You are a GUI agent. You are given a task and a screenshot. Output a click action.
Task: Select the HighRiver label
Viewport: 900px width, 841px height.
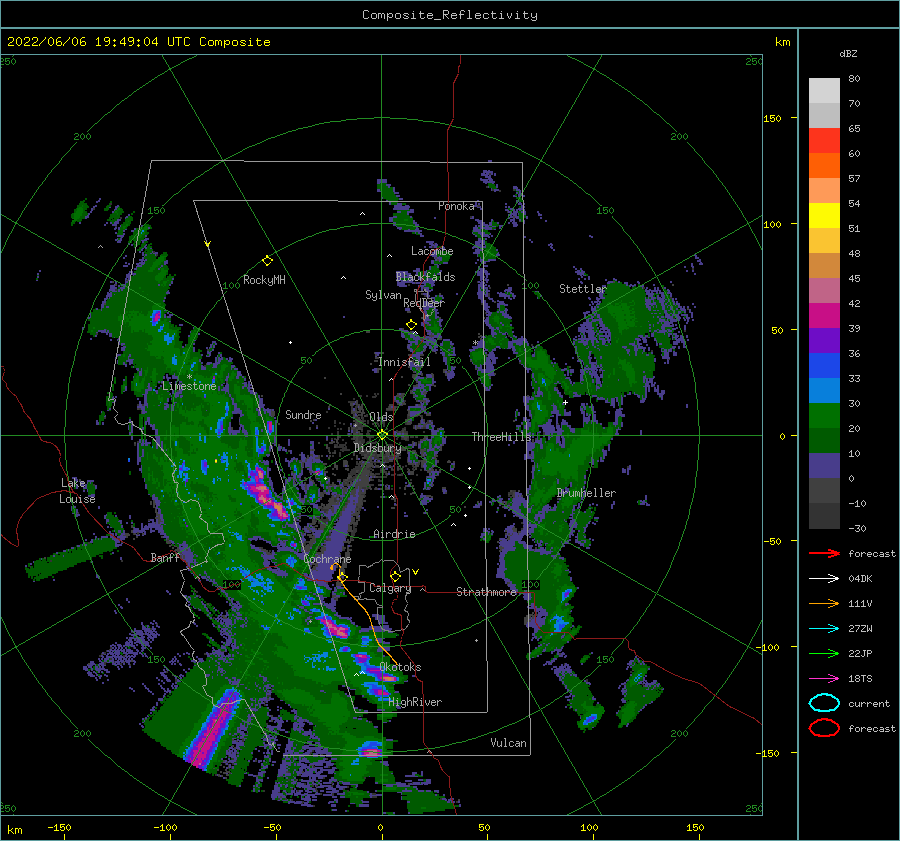[415, 702]
